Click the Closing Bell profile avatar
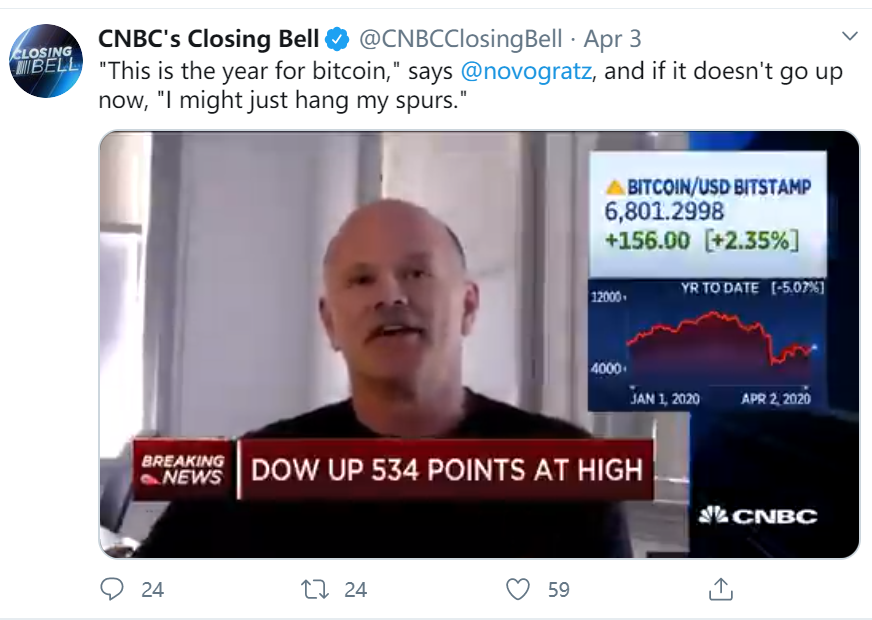 (x=46, y=63)
